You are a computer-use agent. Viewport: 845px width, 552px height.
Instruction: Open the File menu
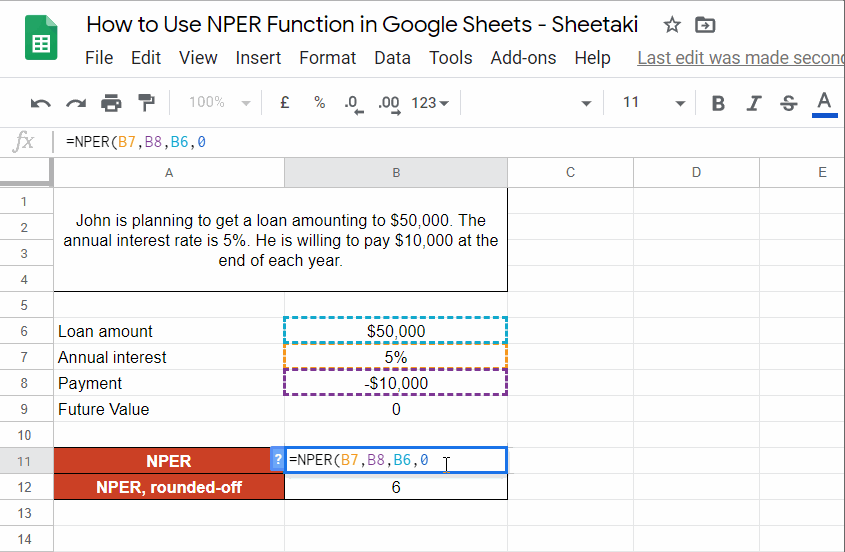coord(99,58)
